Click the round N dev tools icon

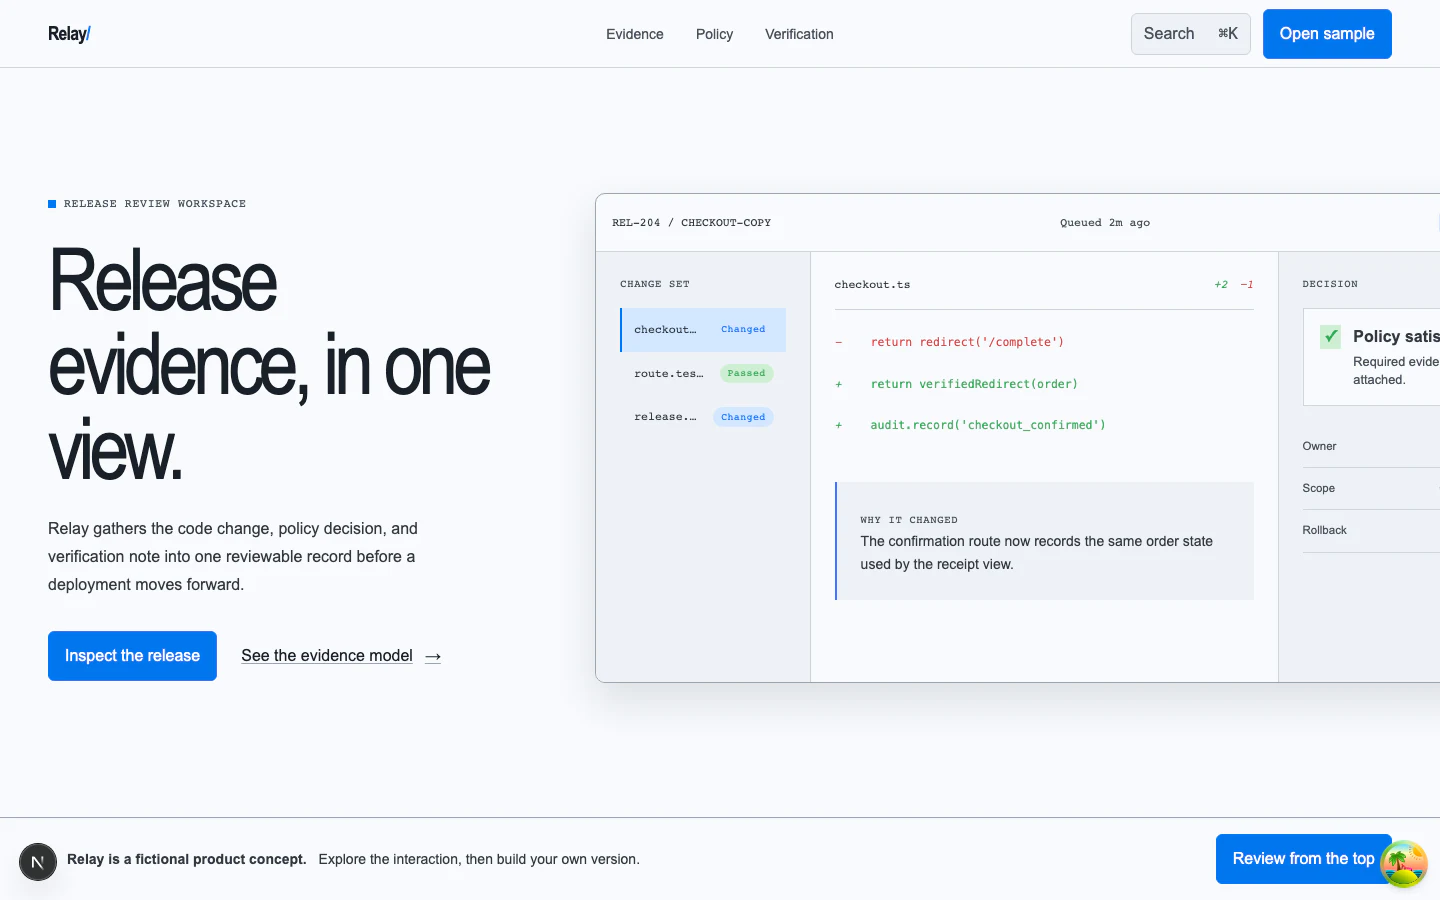pyautogui.click(x=38, y=862)
